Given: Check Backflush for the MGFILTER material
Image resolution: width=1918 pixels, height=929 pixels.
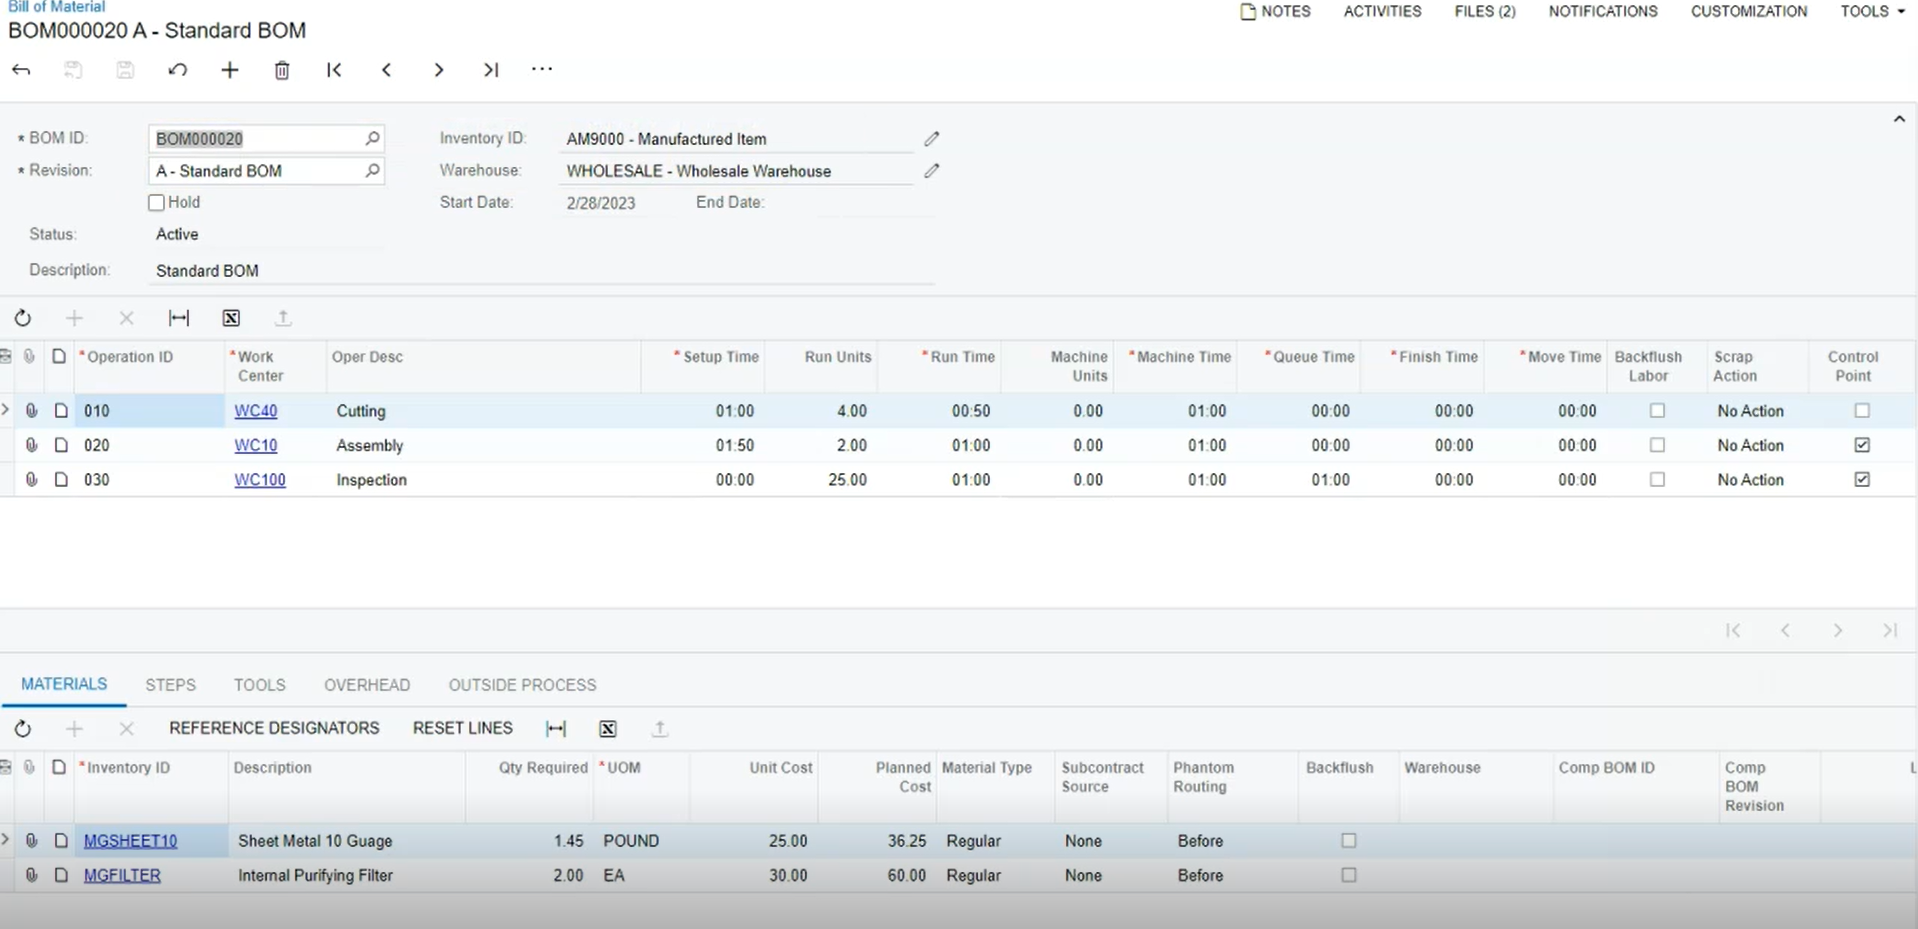Looking at the screenshot, I should tap(1348, 875).
